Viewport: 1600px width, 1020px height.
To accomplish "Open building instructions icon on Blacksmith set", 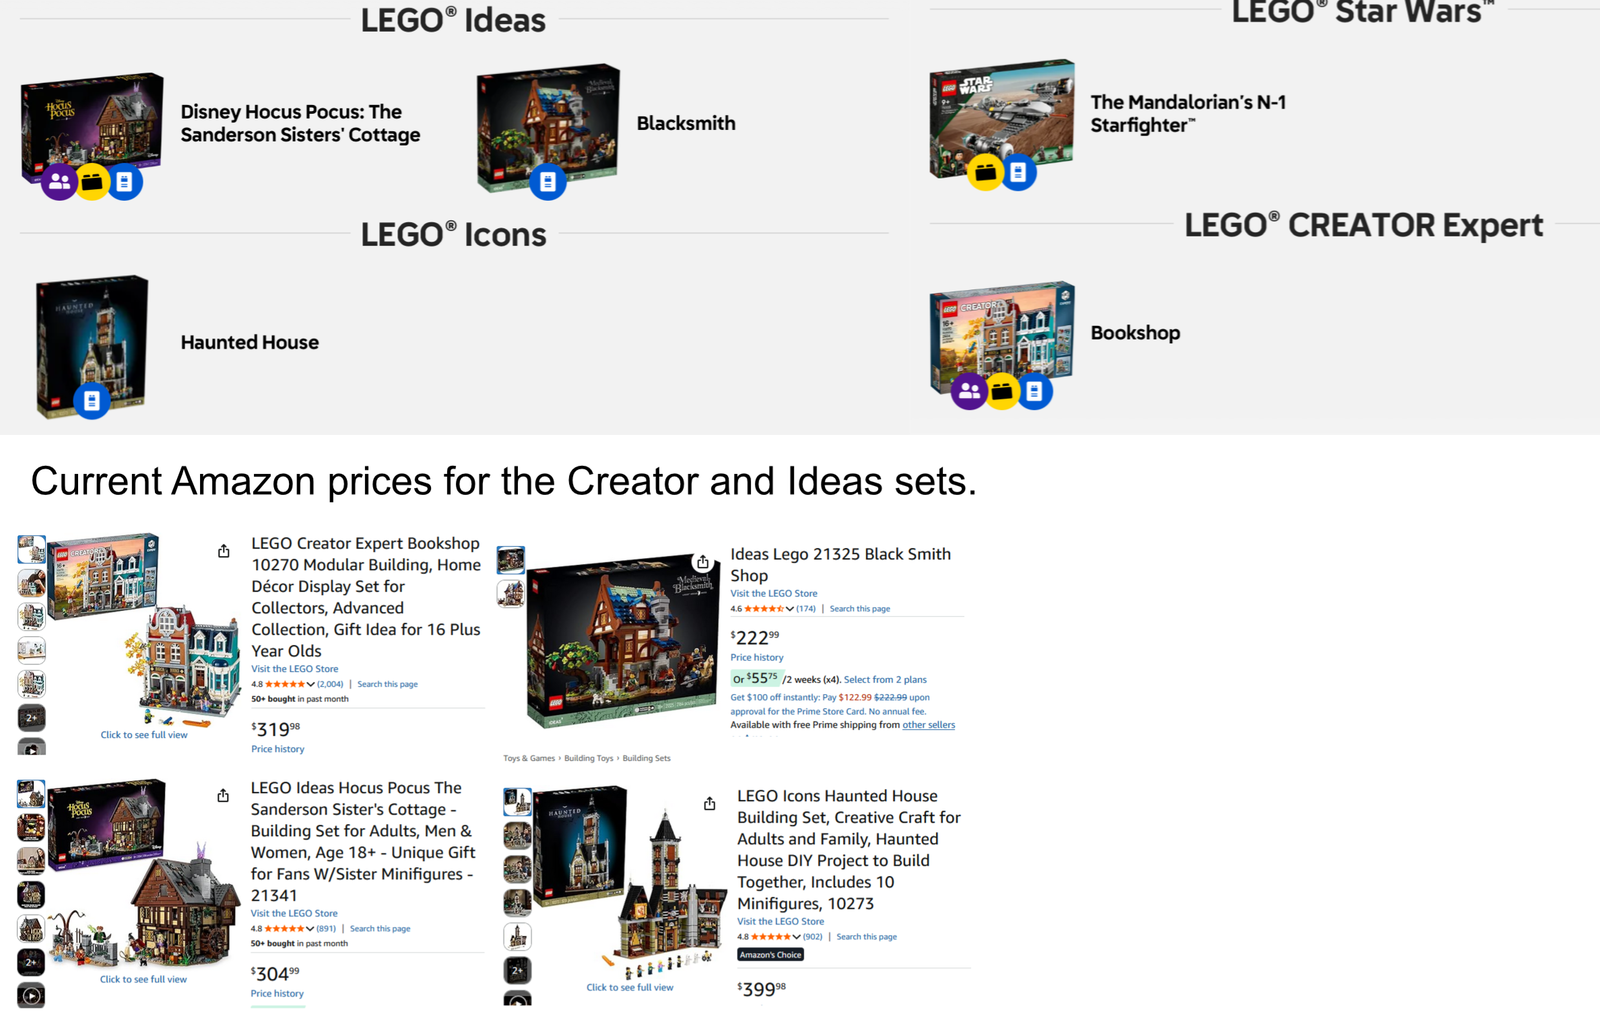I will pos(547,182).
